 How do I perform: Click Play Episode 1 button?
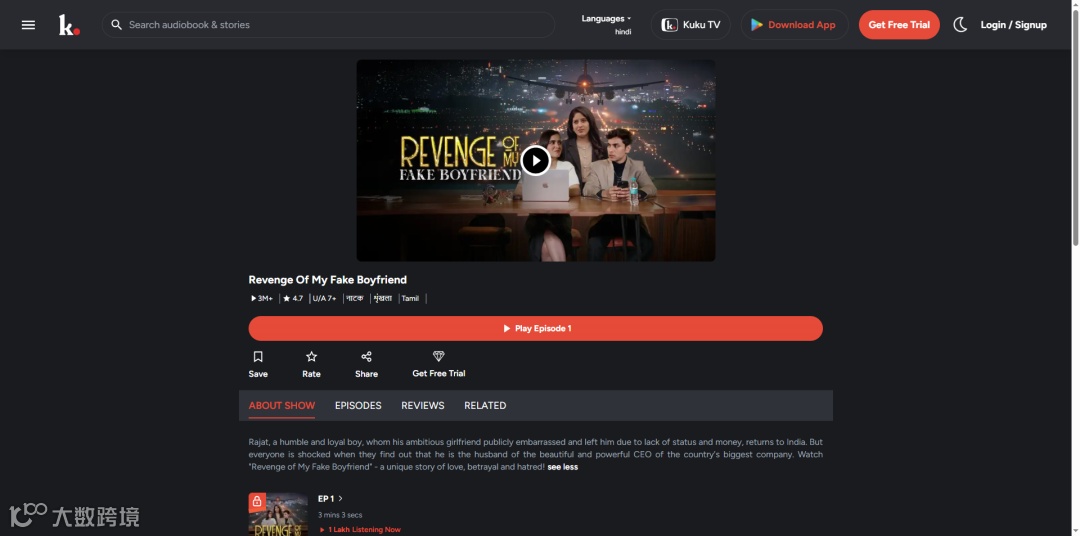click(x=535, y=329)
